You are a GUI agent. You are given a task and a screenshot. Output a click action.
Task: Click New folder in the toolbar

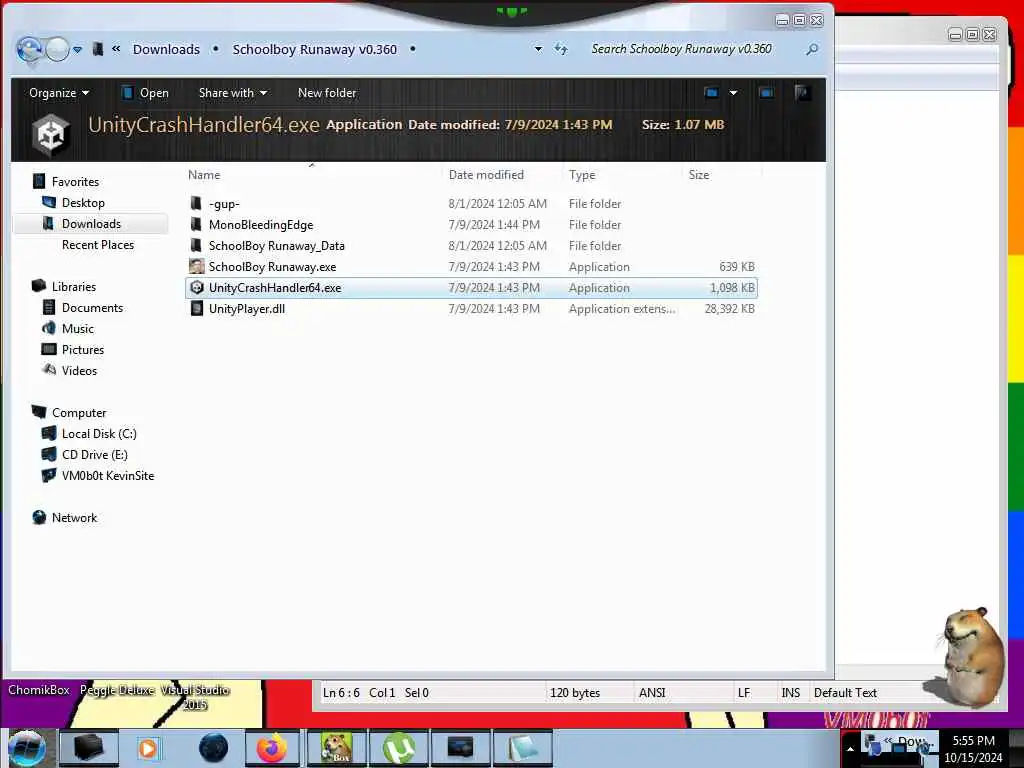click(x=327, y=93)
